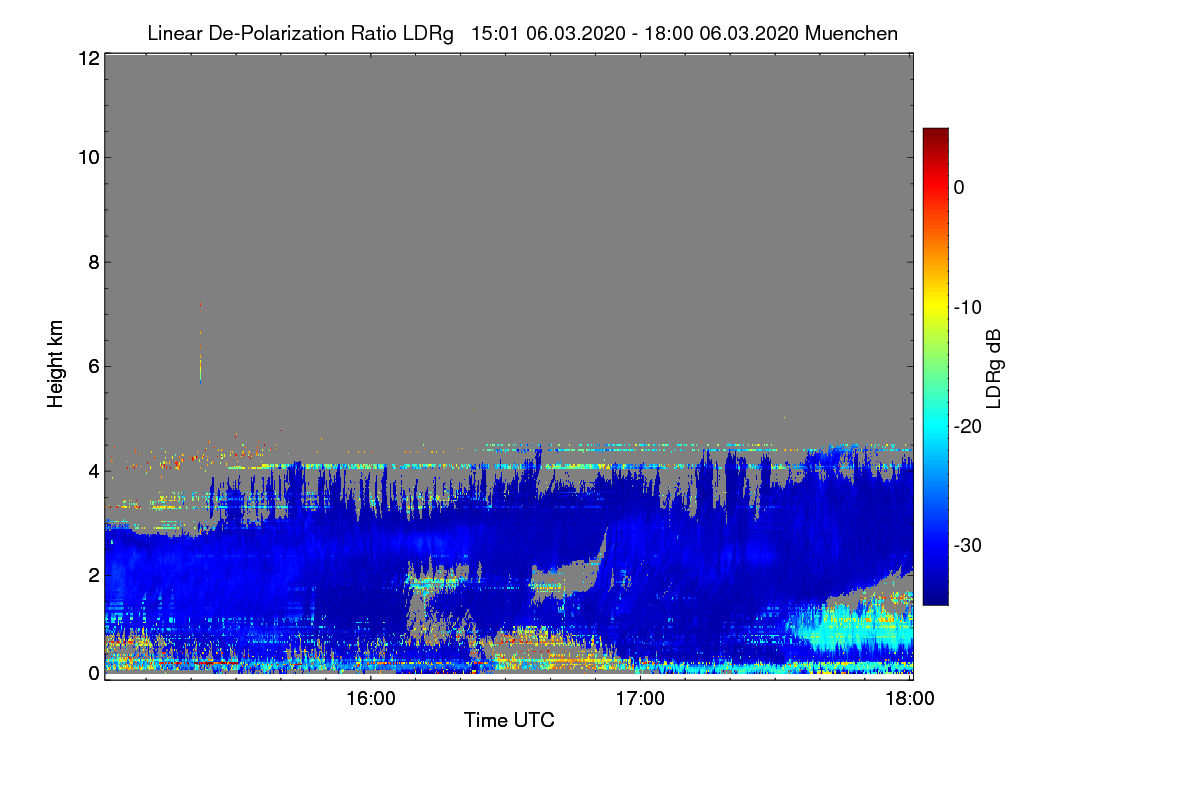The height and width of the screenshot is (800, 1200).
Task: Click the isolated vertical streak near 6 km
Action: pyautogui.click(x=201, y=343)
